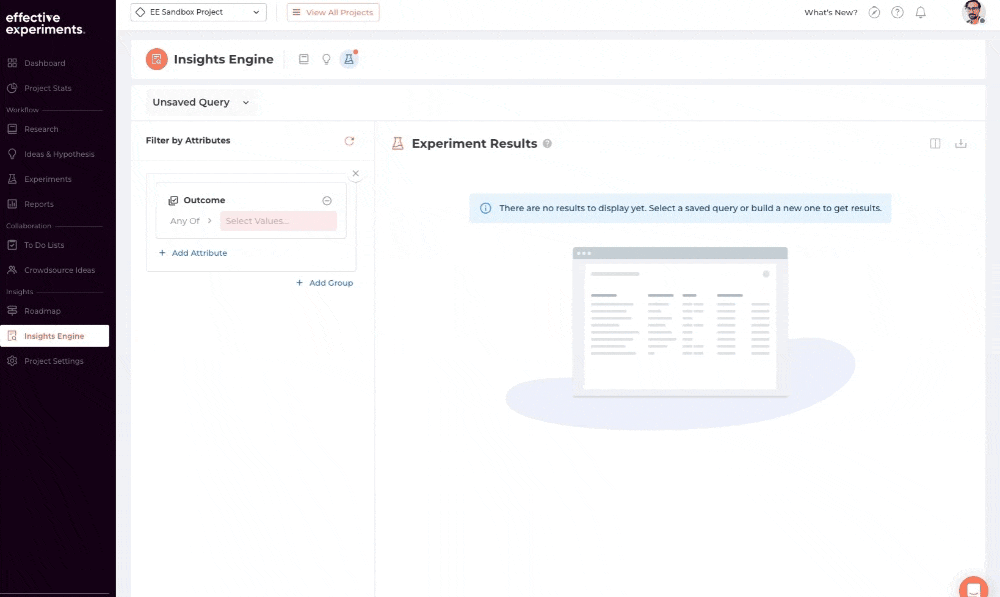Click the compass explore icon
The height and width of the screenshot is (597, 1000).
pos(874,12)
